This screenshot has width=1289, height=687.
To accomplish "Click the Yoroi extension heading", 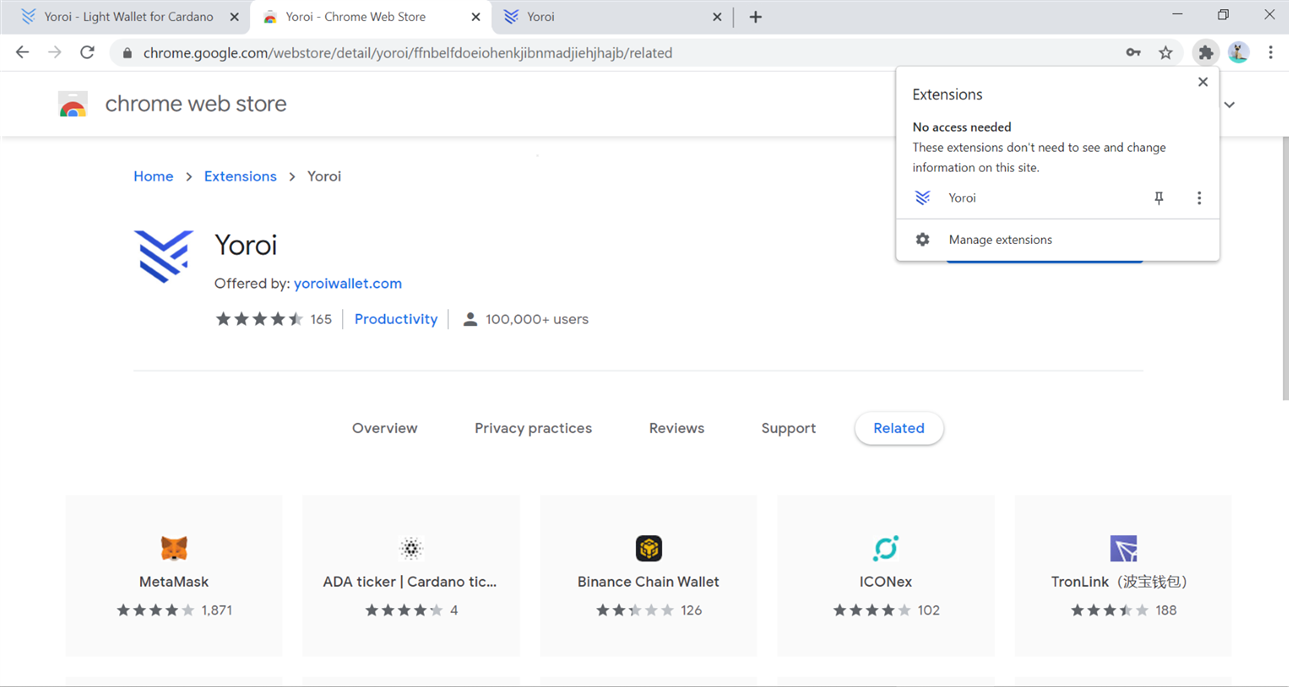I will 246,245.
